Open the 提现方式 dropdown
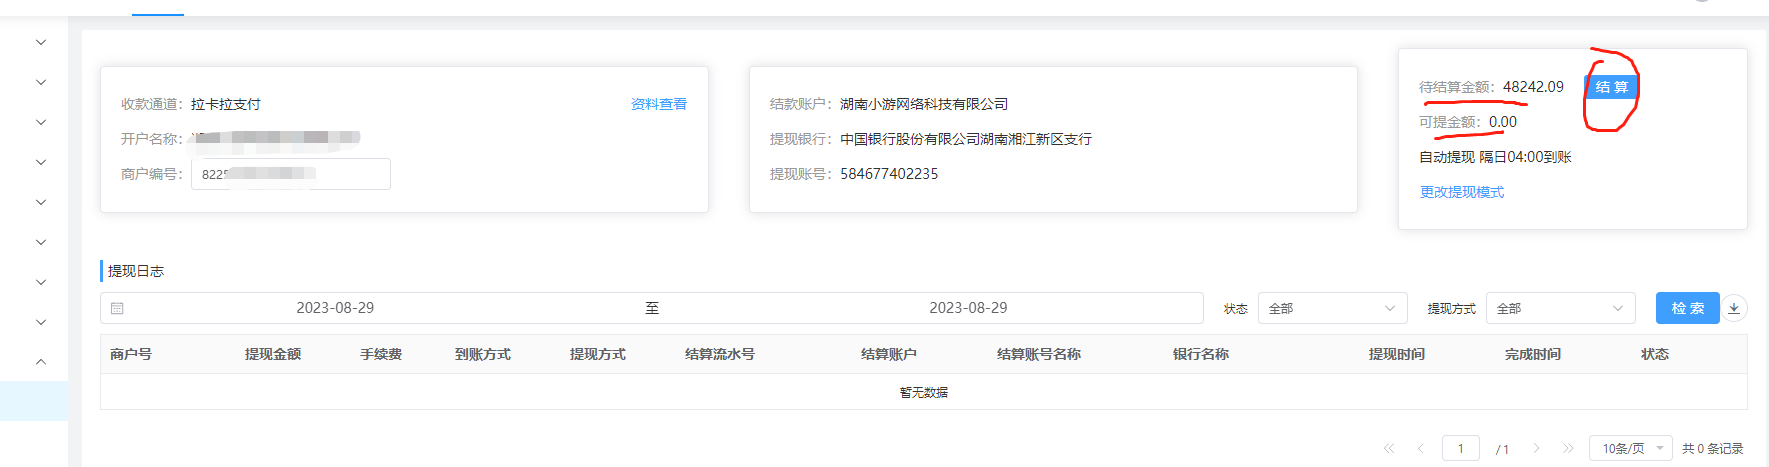The width and height of the screenshot is (1769, 467). point(1560,308)
